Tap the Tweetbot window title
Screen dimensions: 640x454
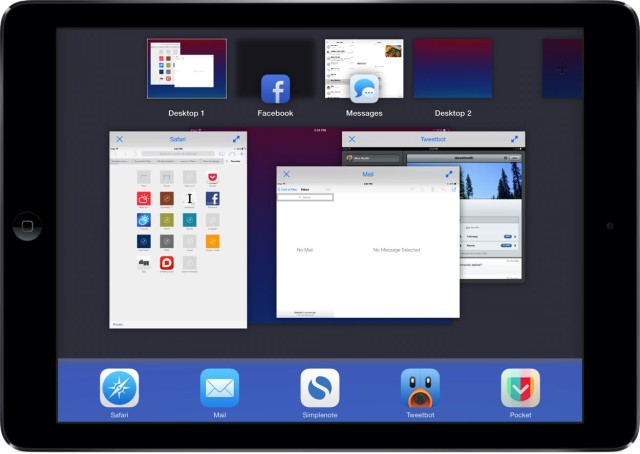pyautogui.click(x=433, y=139)
